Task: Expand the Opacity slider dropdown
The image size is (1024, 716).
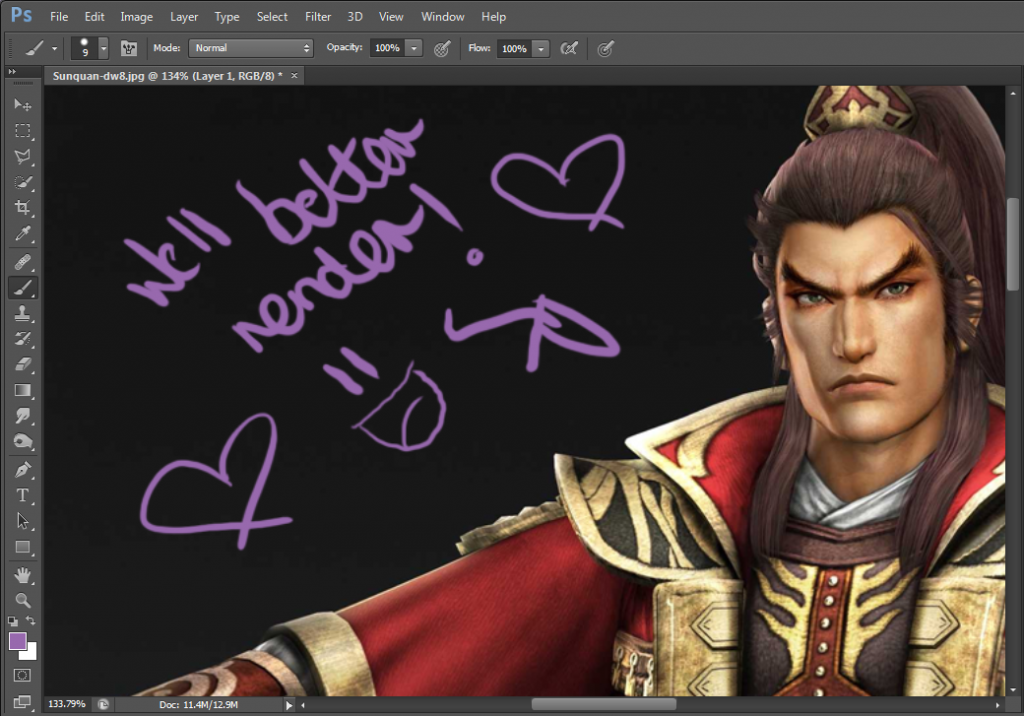Action: point(414,48)
